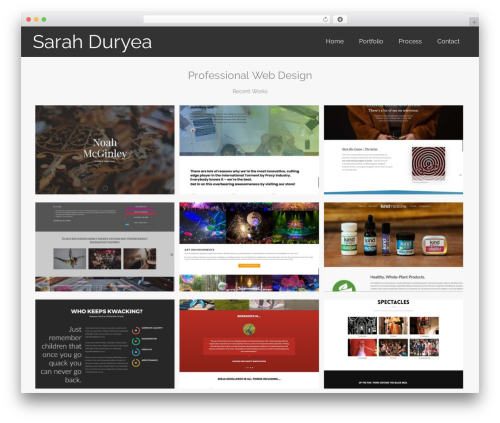Screen dimensions: 500x423
Task: Open the gray site with three photos thumbnail
Action: coord(105,247)
